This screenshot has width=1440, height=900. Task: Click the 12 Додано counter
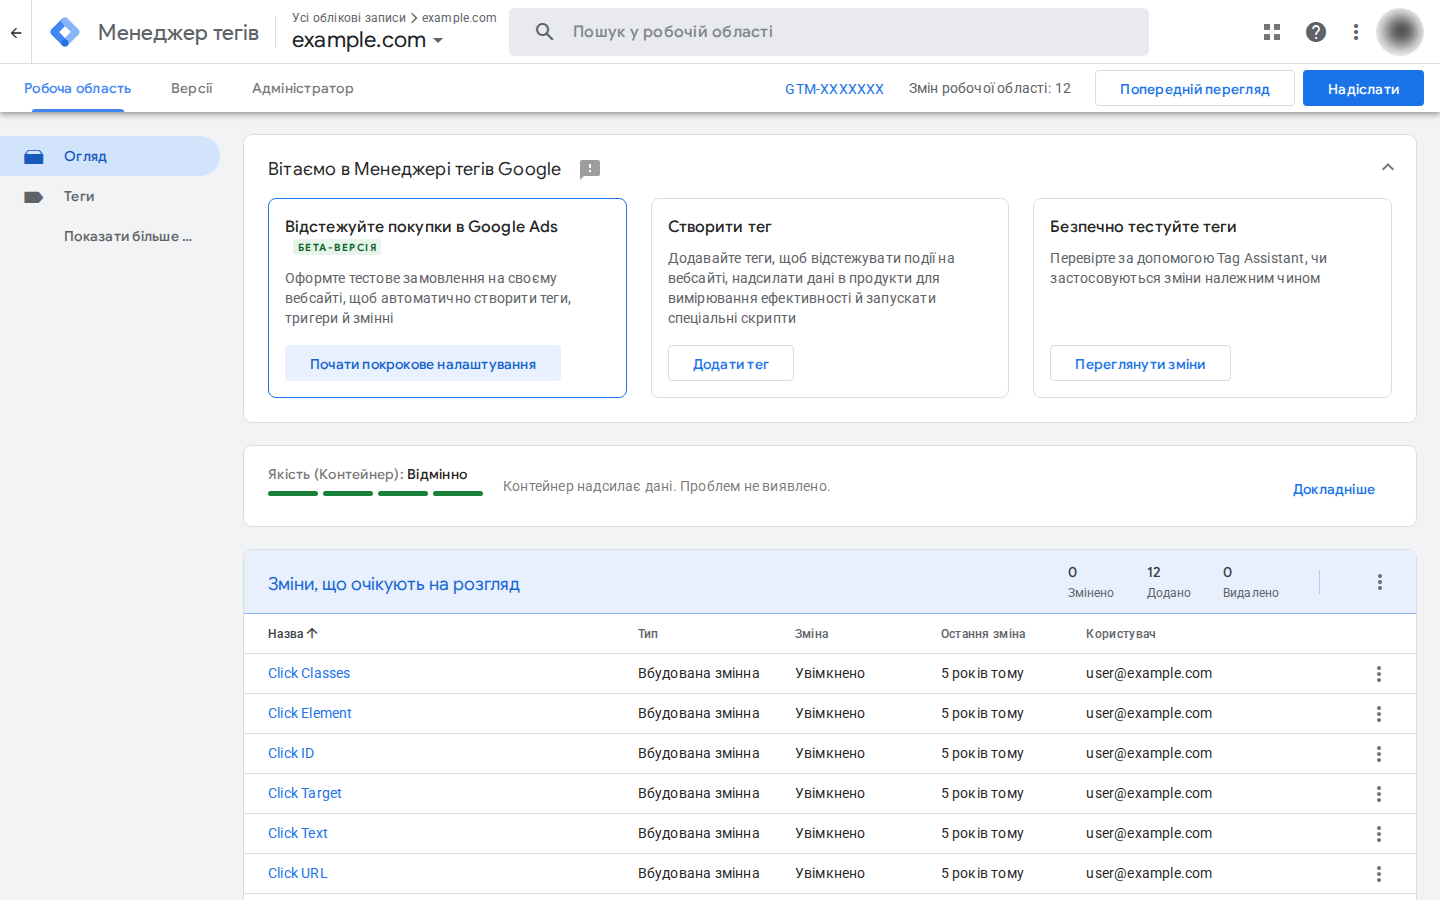pos(1169,582)
